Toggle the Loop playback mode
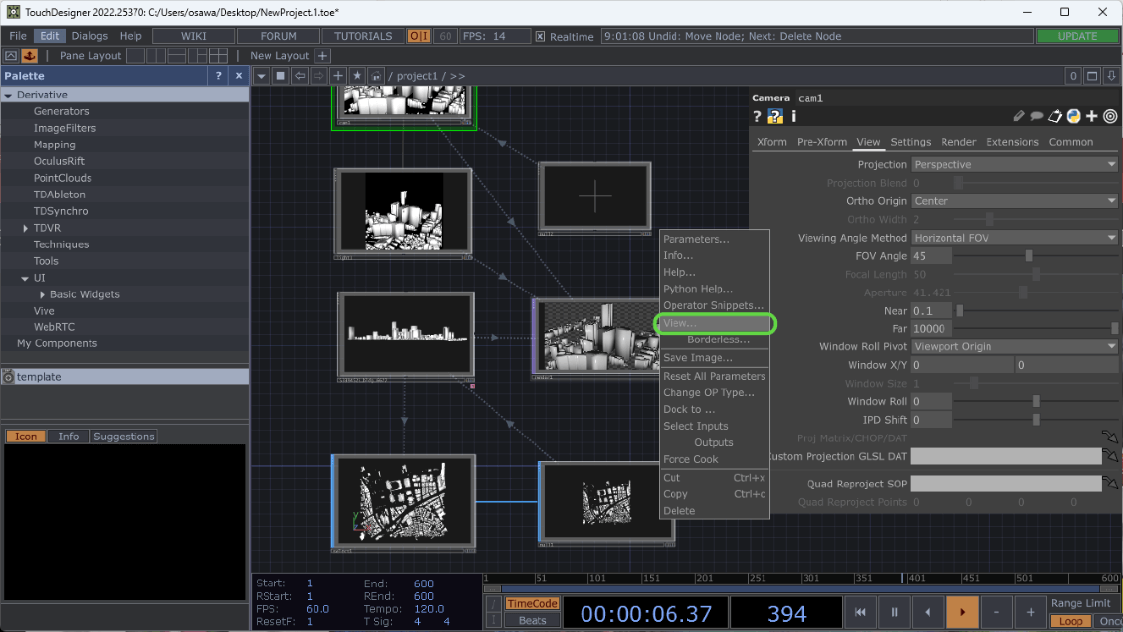Screen dimensions: 1123x632 (1071, 621)
